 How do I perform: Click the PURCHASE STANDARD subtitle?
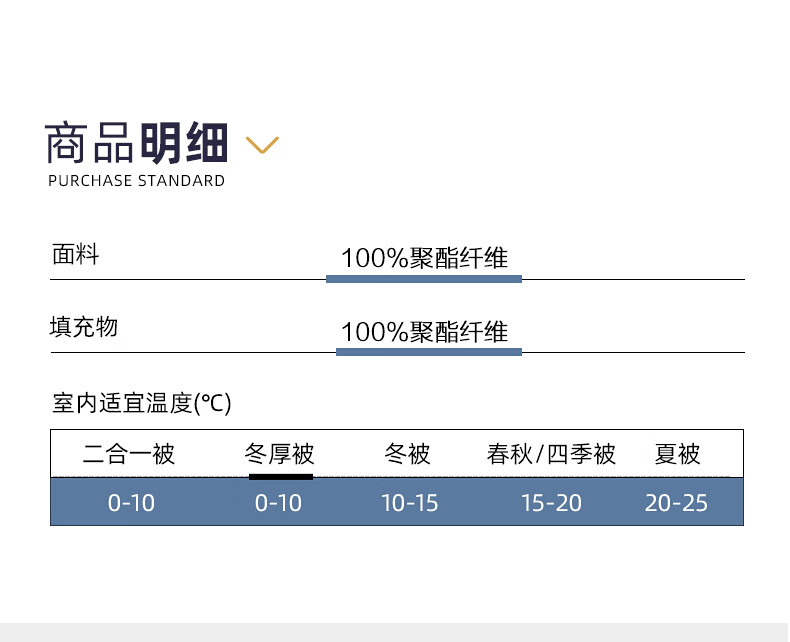tap(136, 181)
